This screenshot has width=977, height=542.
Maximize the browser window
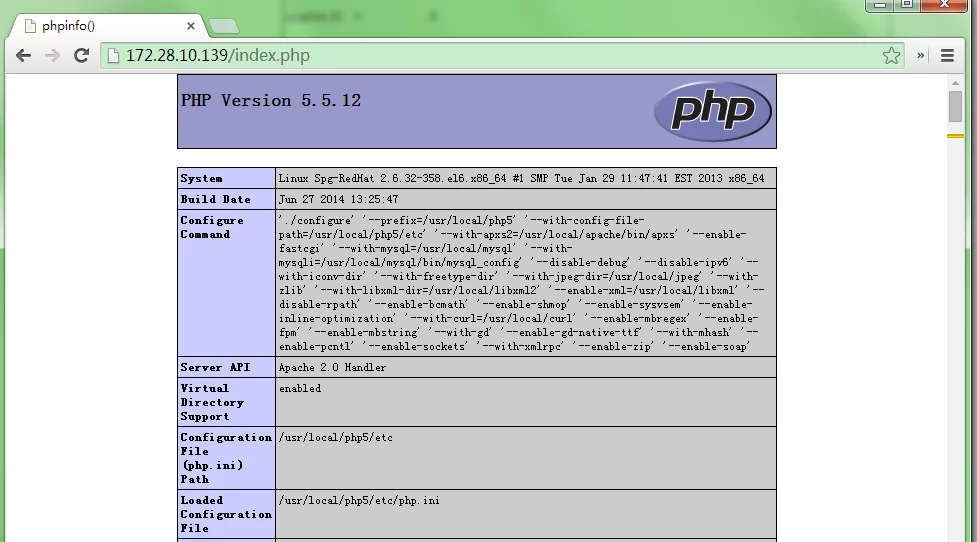[x=907, y=5]
